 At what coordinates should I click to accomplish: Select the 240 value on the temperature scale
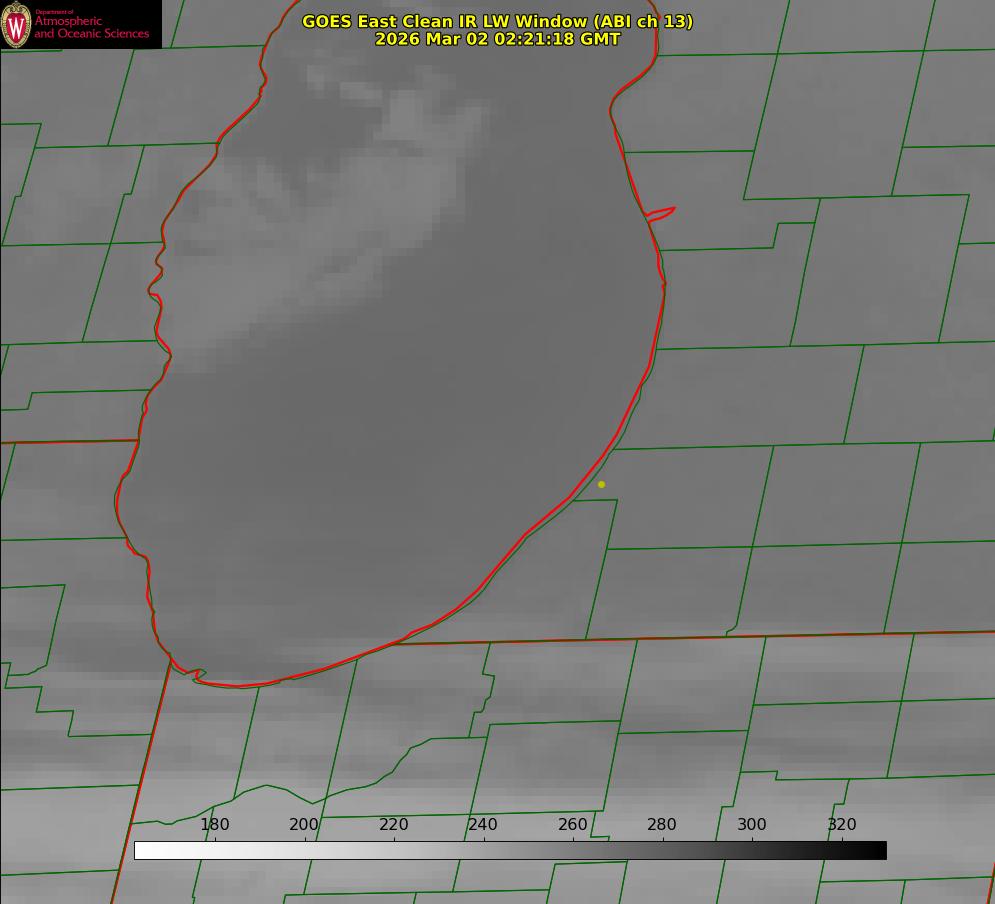(483, 824)
